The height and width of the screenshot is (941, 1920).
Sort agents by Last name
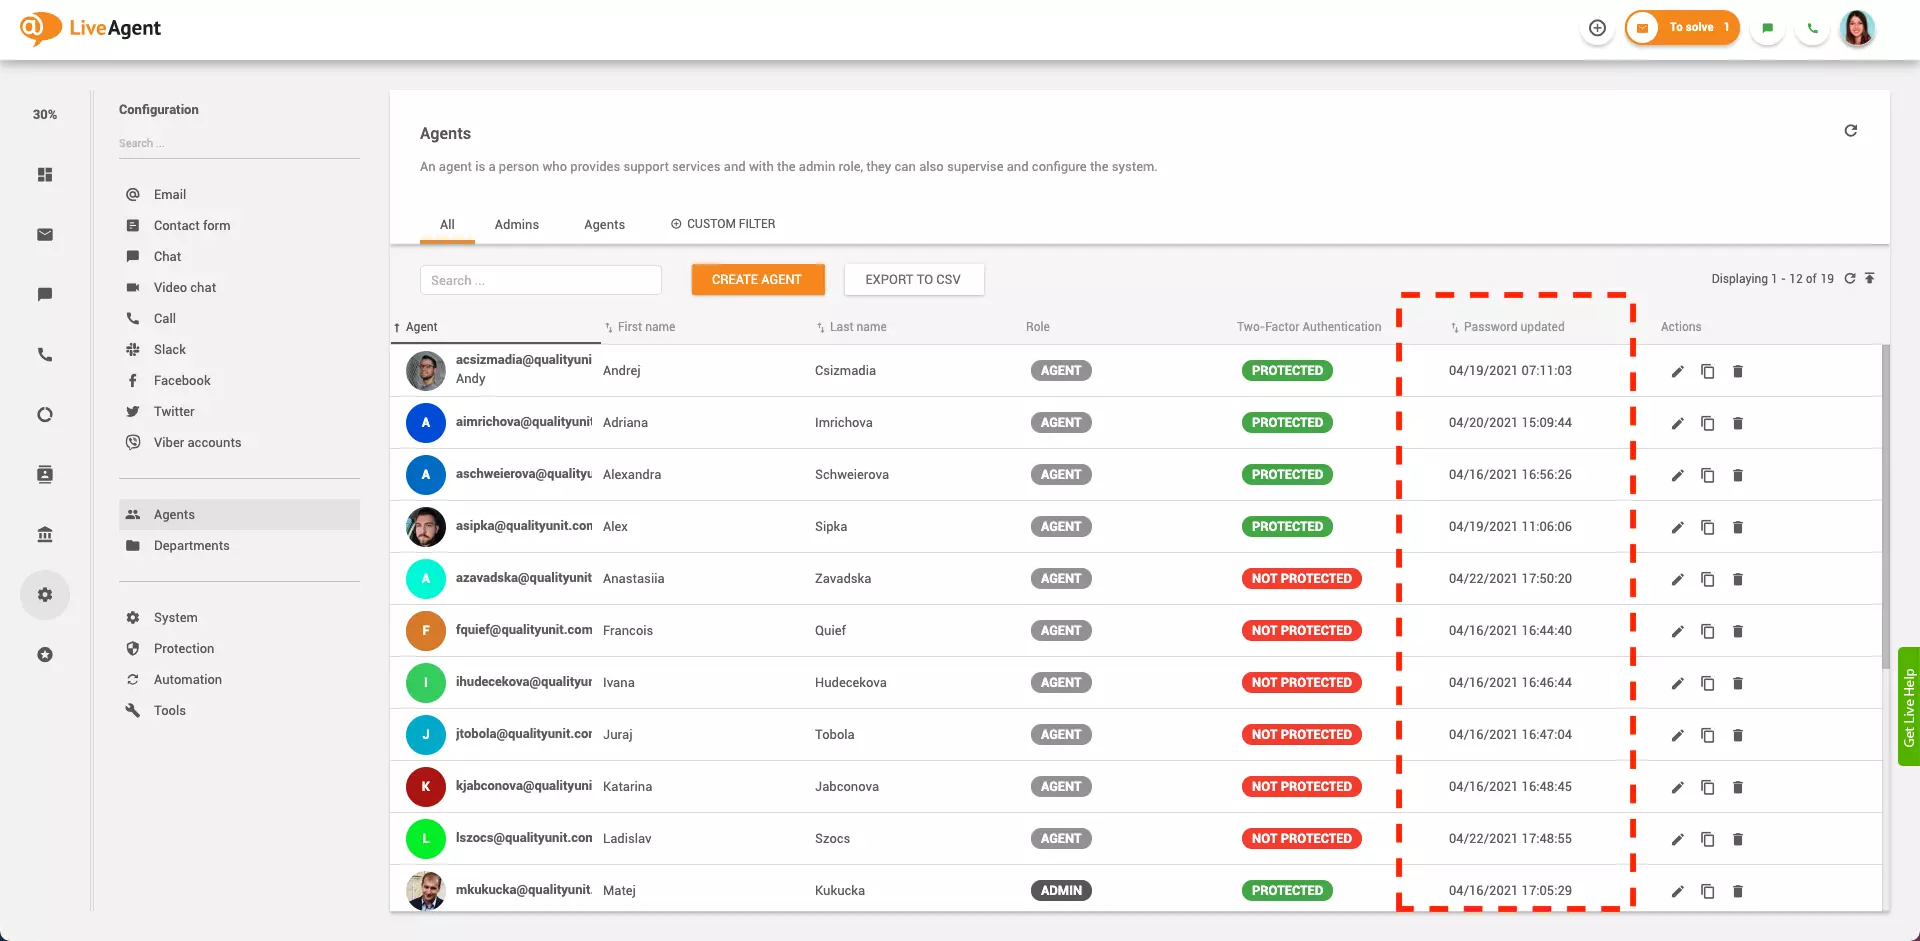coord(858,326)
